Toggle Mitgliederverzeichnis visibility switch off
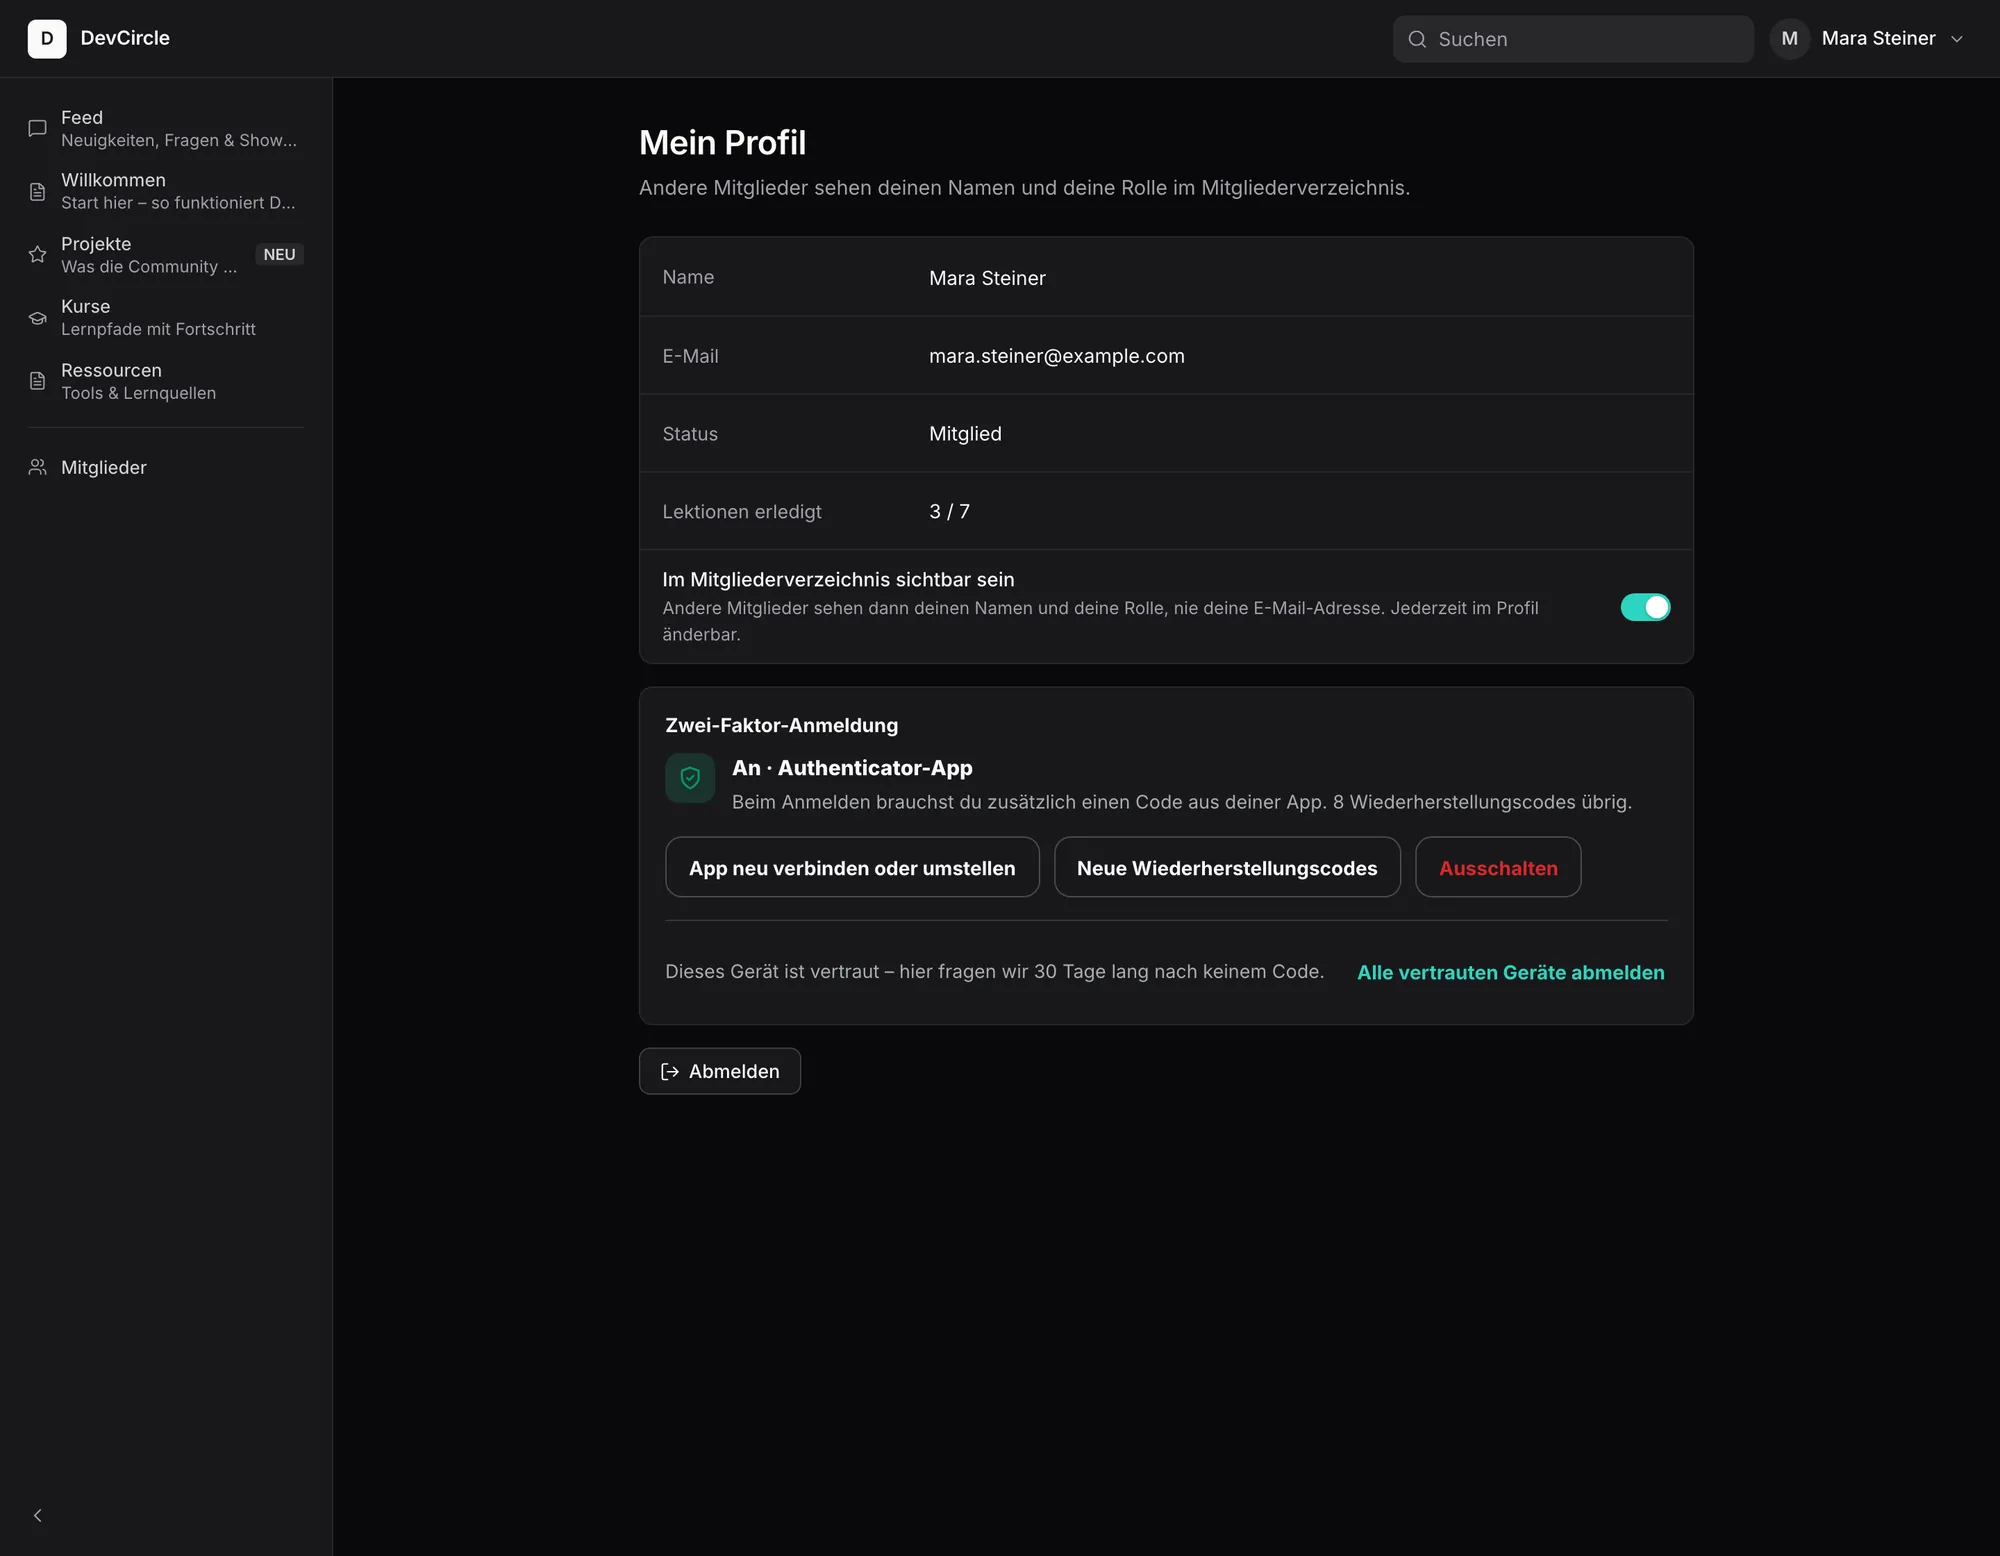Screen dimensions: 2000x1556 [x=1645, y=607]
